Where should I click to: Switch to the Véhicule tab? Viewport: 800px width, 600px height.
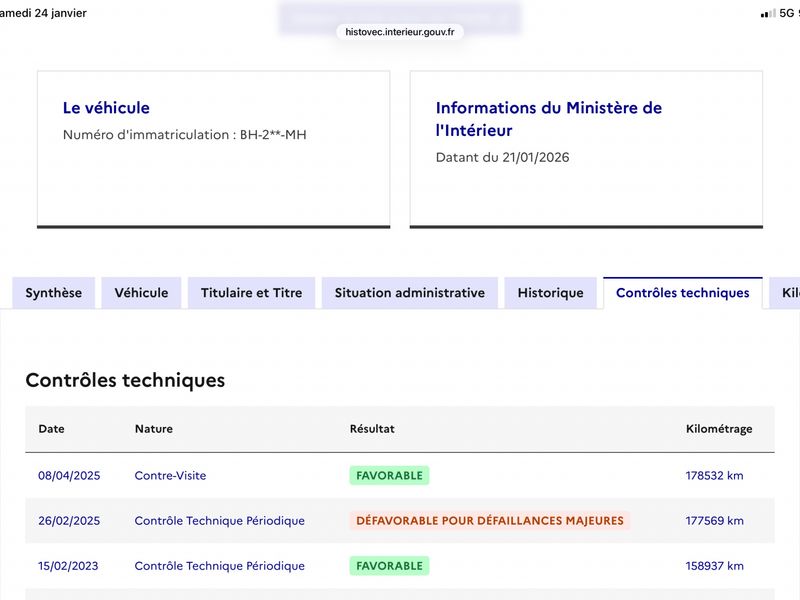tap(141, 293)
